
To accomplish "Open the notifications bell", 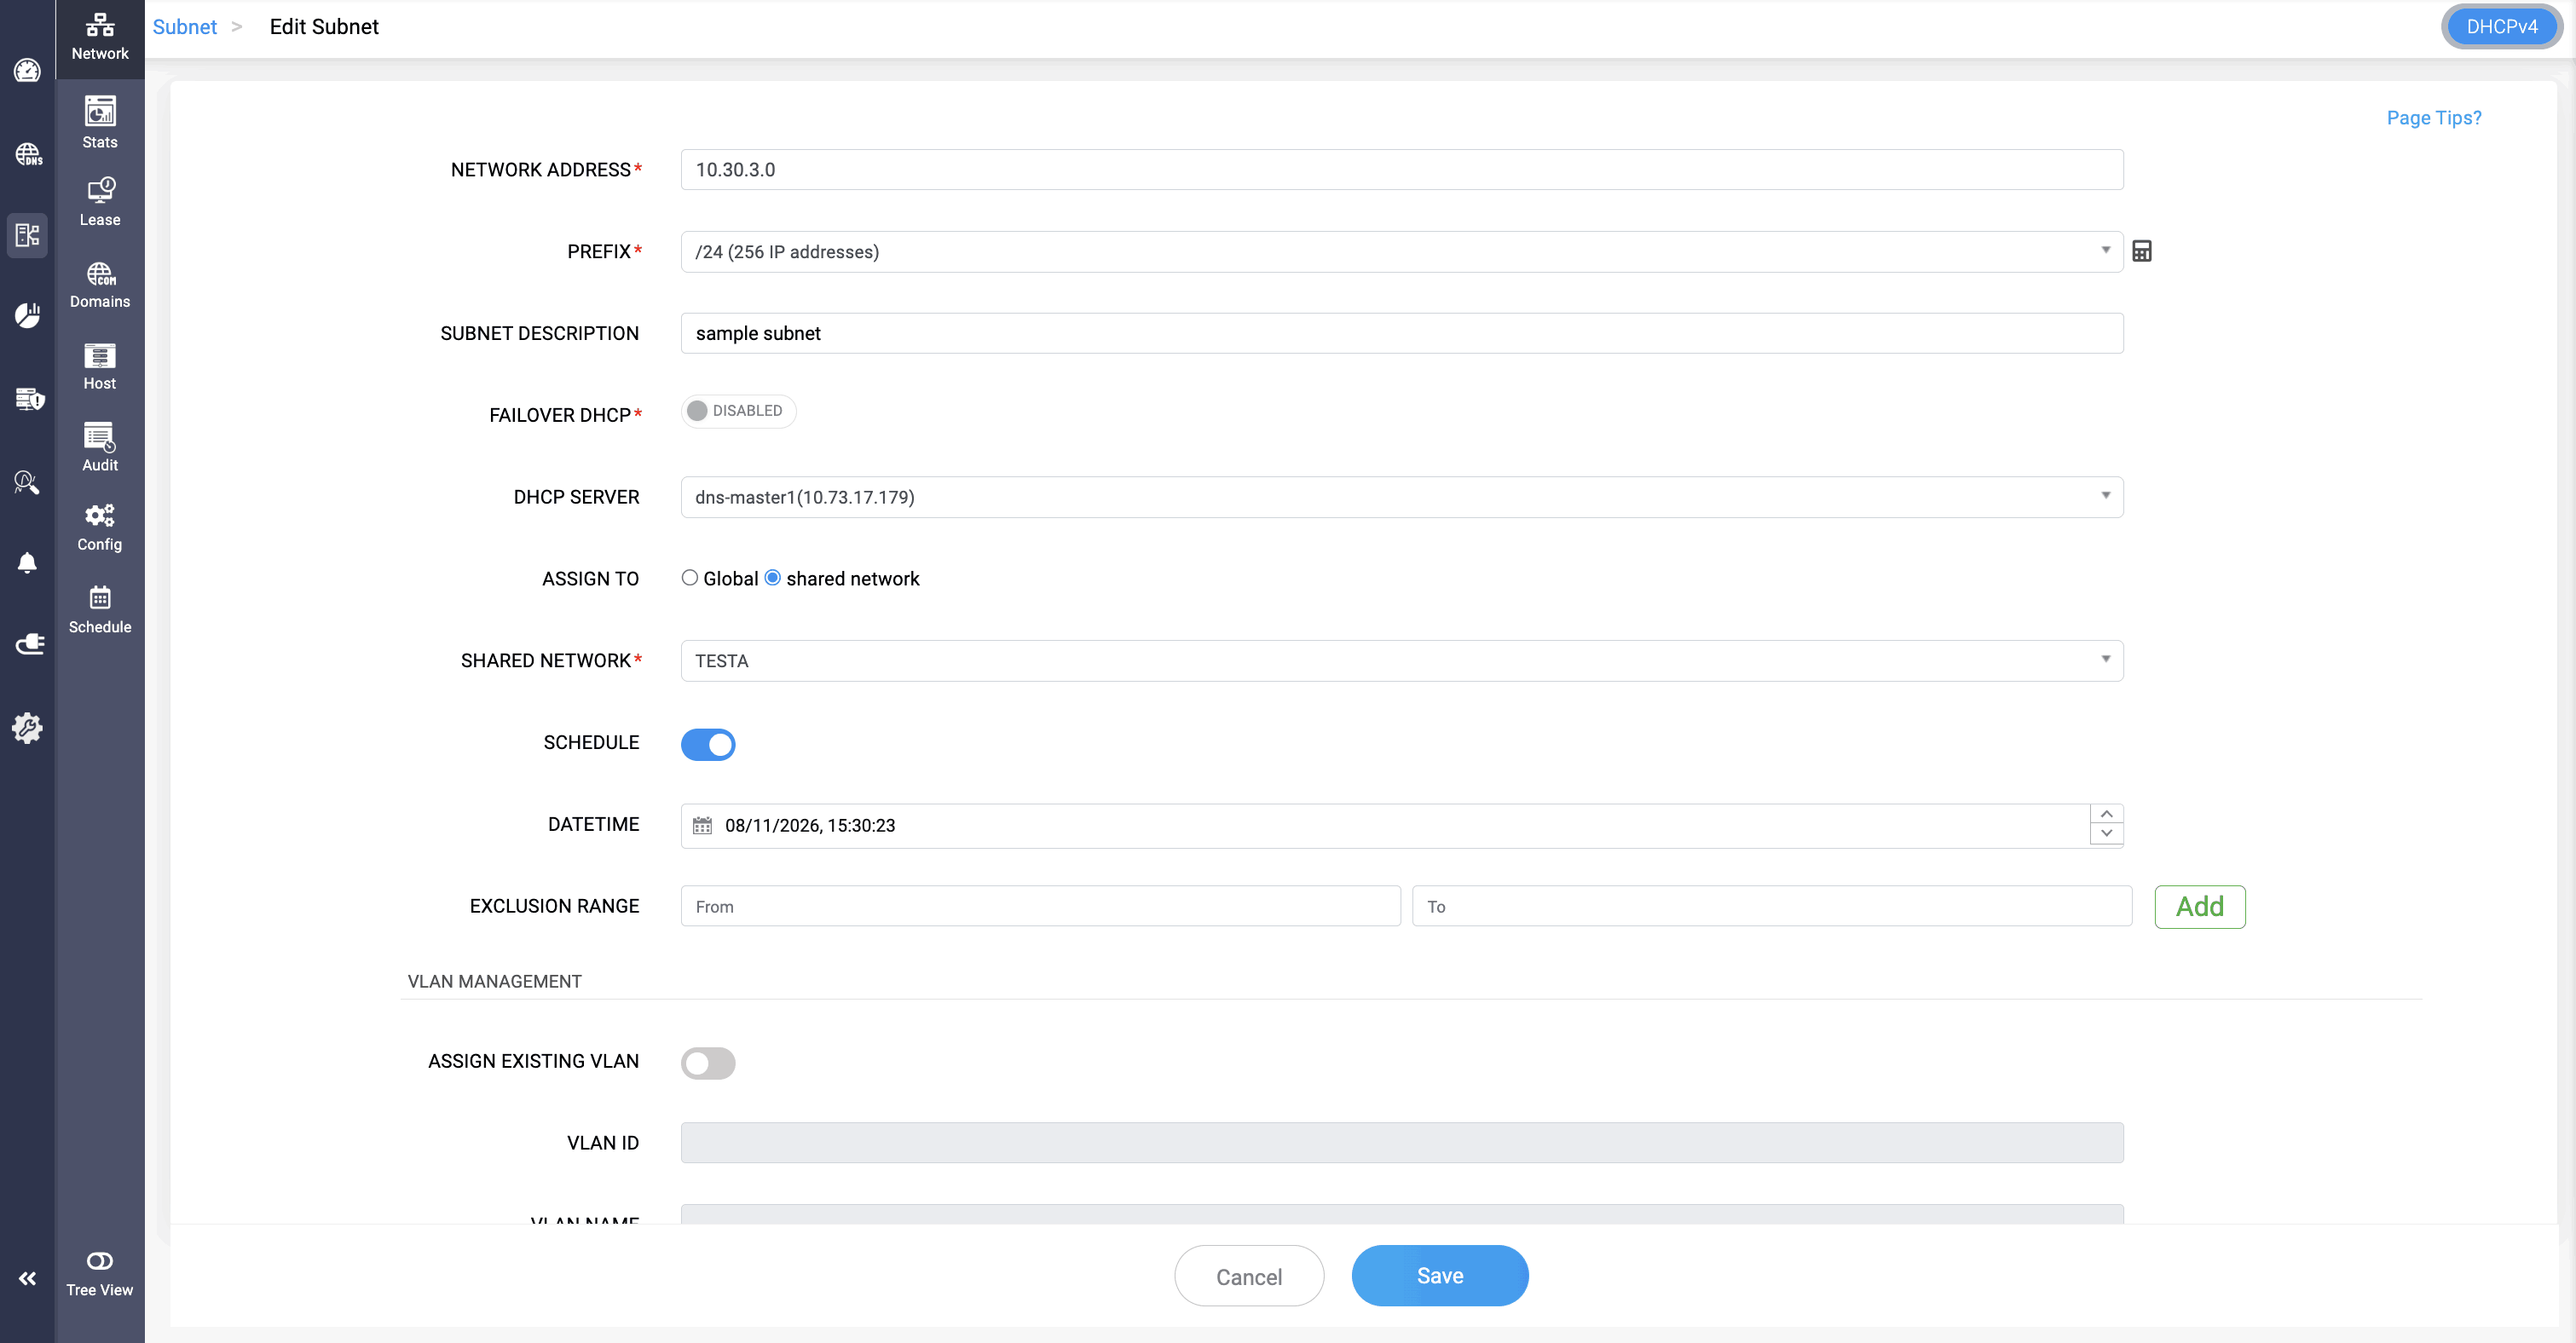I will 27,563.
